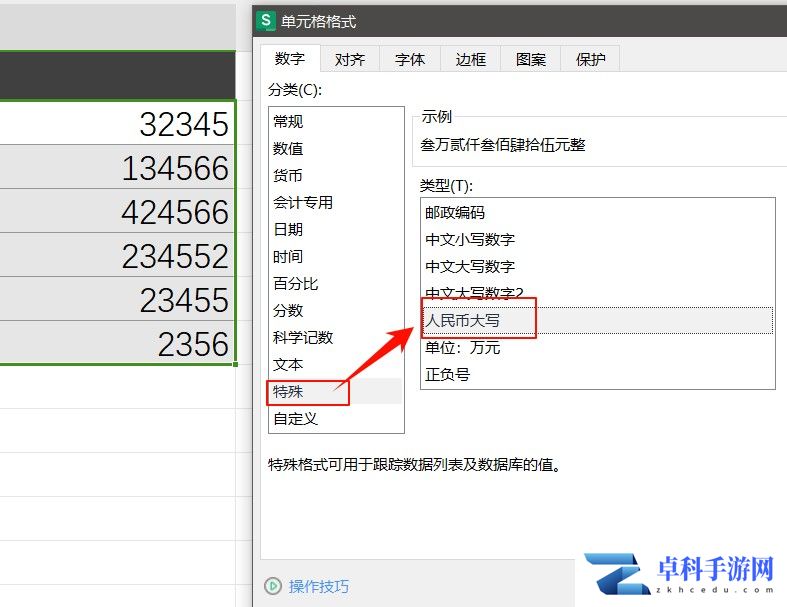787x607 pixels.
Task: Select the 时间 category
Action: point(336,257)
